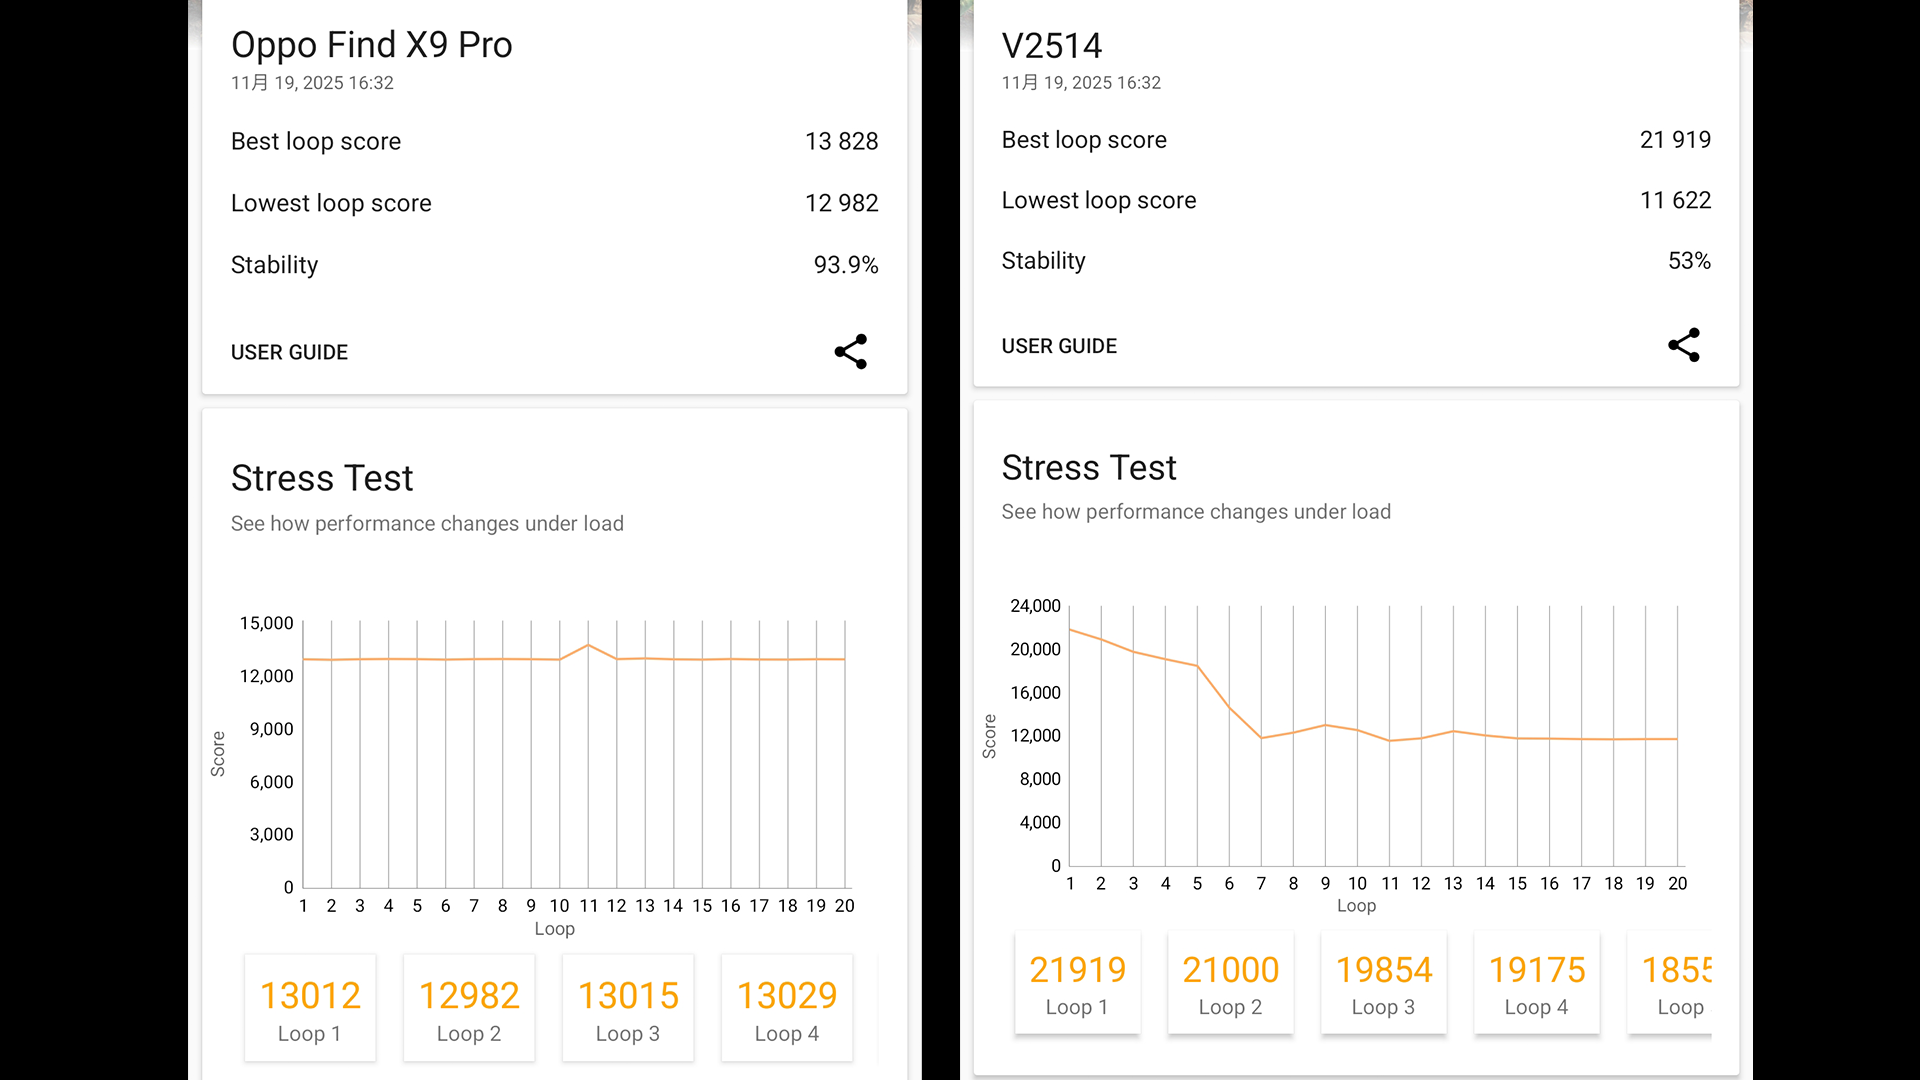
Task: Tap share icon on Oppo Find X9 Pro card
Action: (x=851, y=352)
